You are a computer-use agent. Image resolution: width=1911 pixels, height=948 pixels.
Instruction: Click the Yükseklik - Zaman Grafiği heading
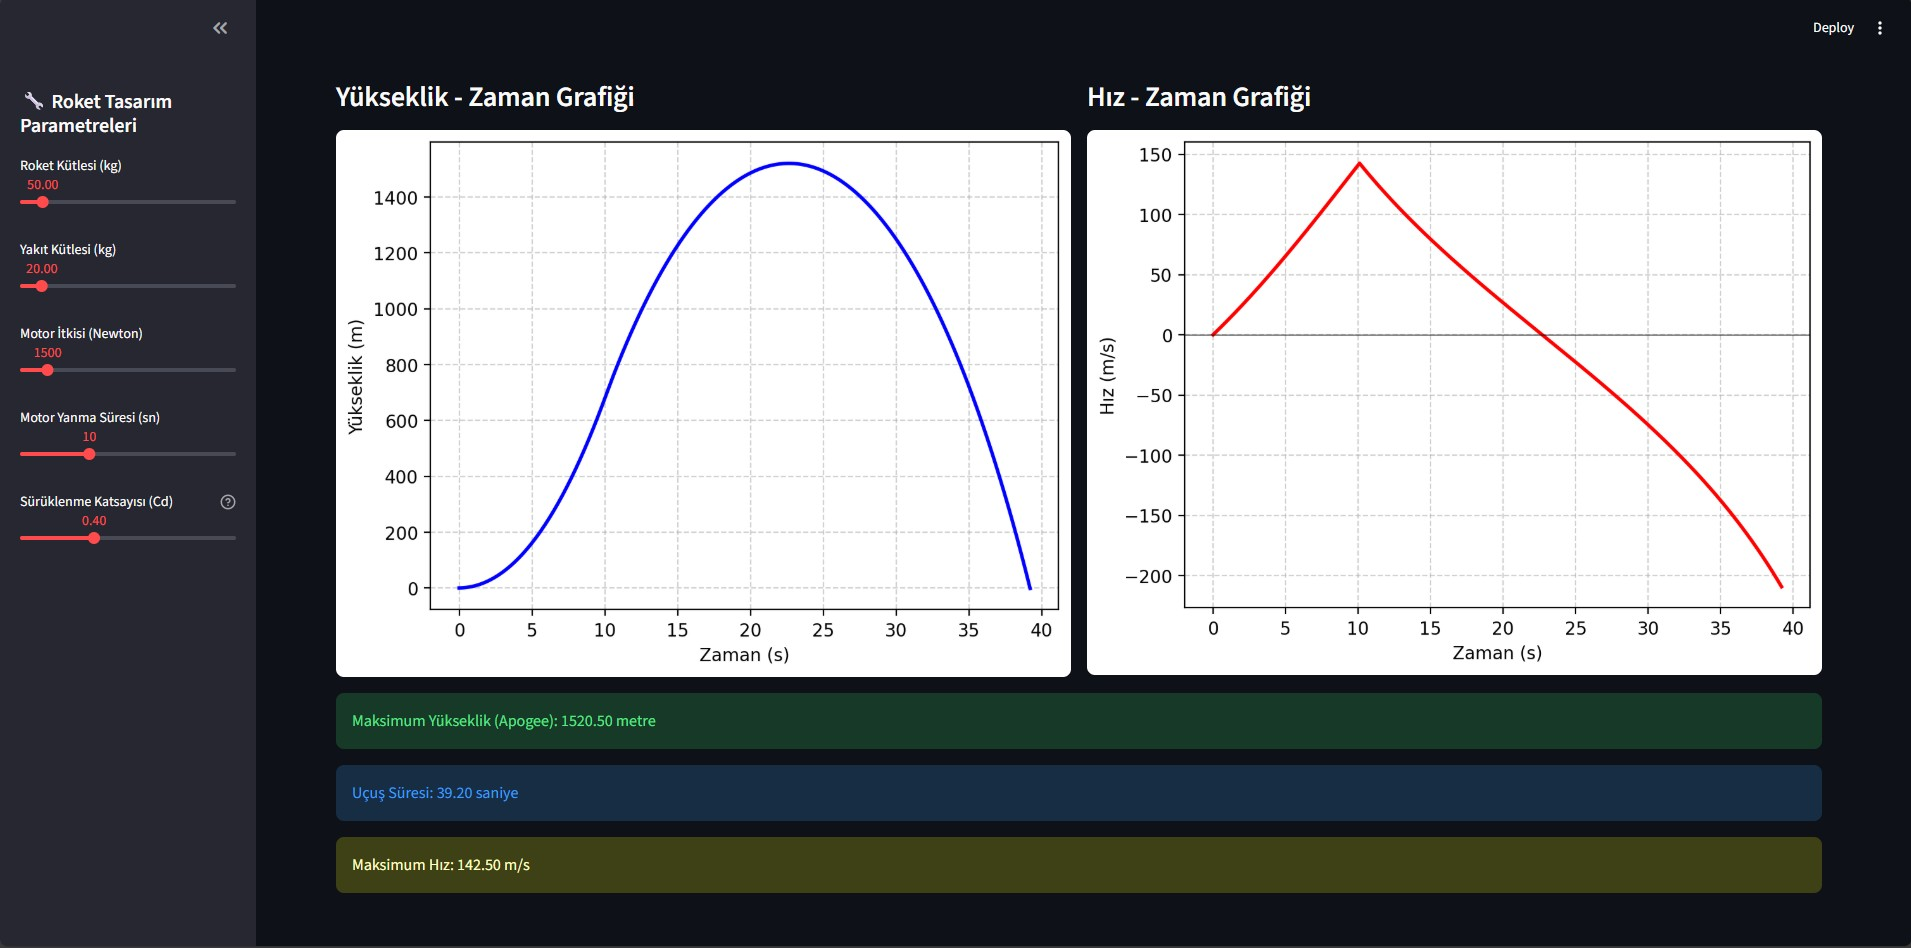click(x=485, y=97)
